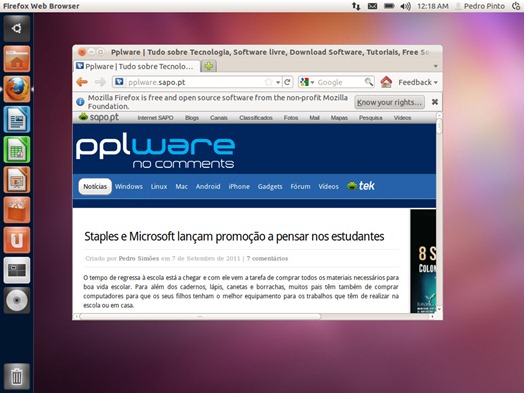Image resolution: width=524 pixels, height=393 pixels.
Task: Click the Firefox forward arrow
Action: coord(100,82)
